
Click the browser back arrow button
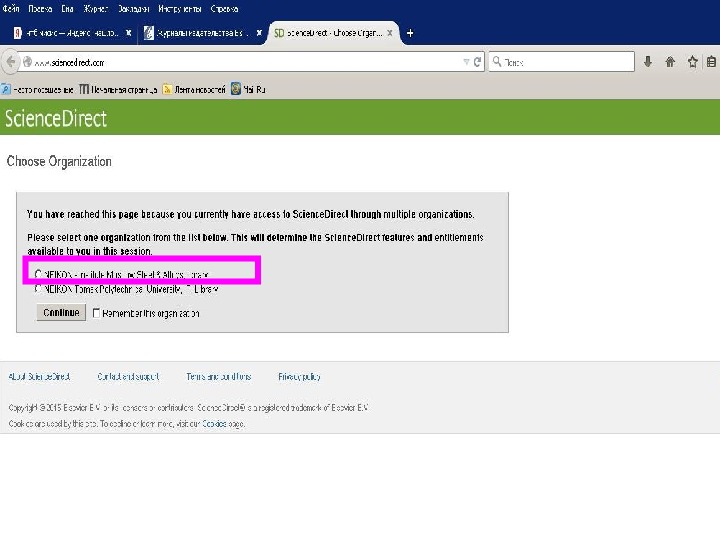tap(10, 62)
